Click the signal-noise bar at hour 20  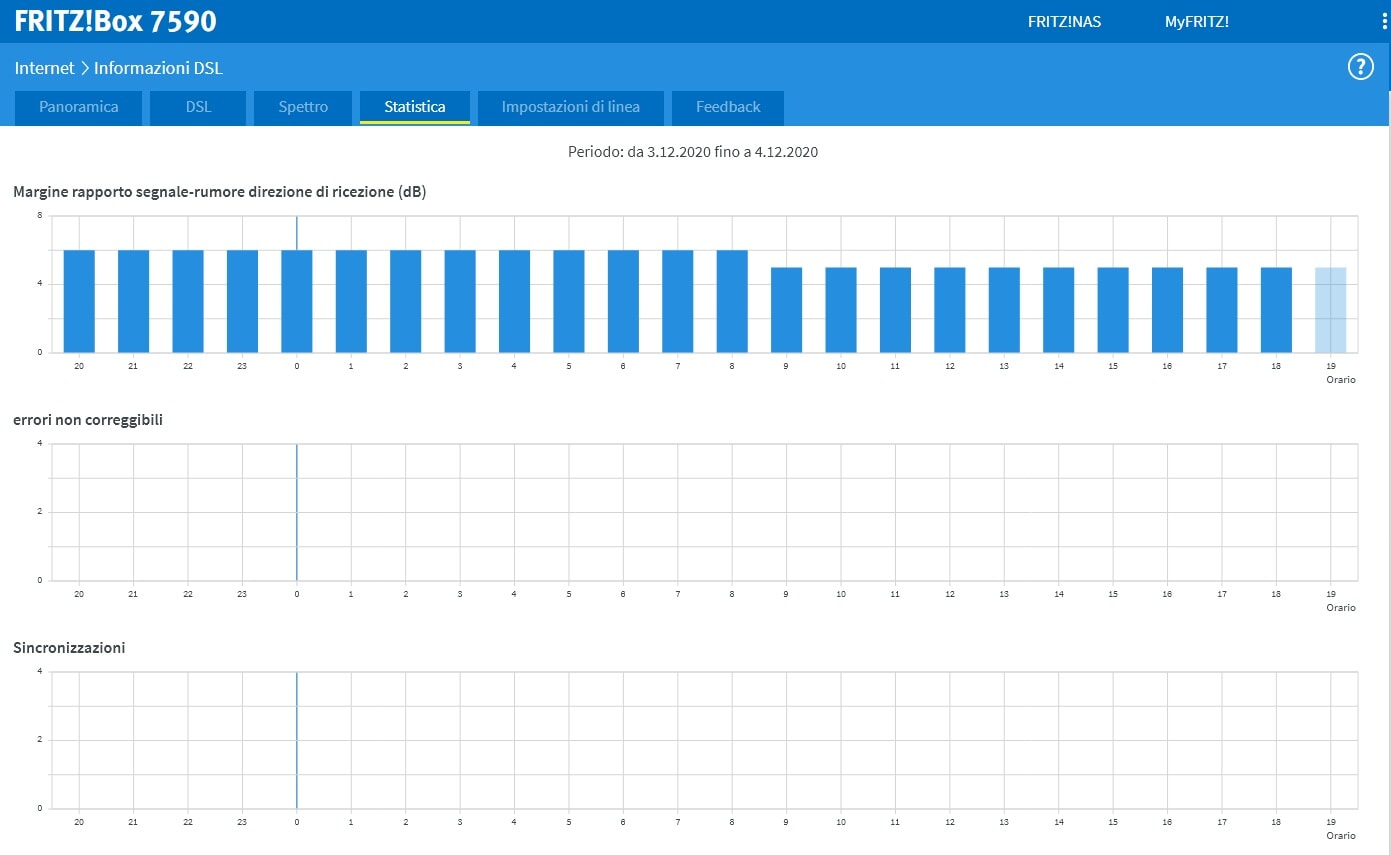(79, 301)
